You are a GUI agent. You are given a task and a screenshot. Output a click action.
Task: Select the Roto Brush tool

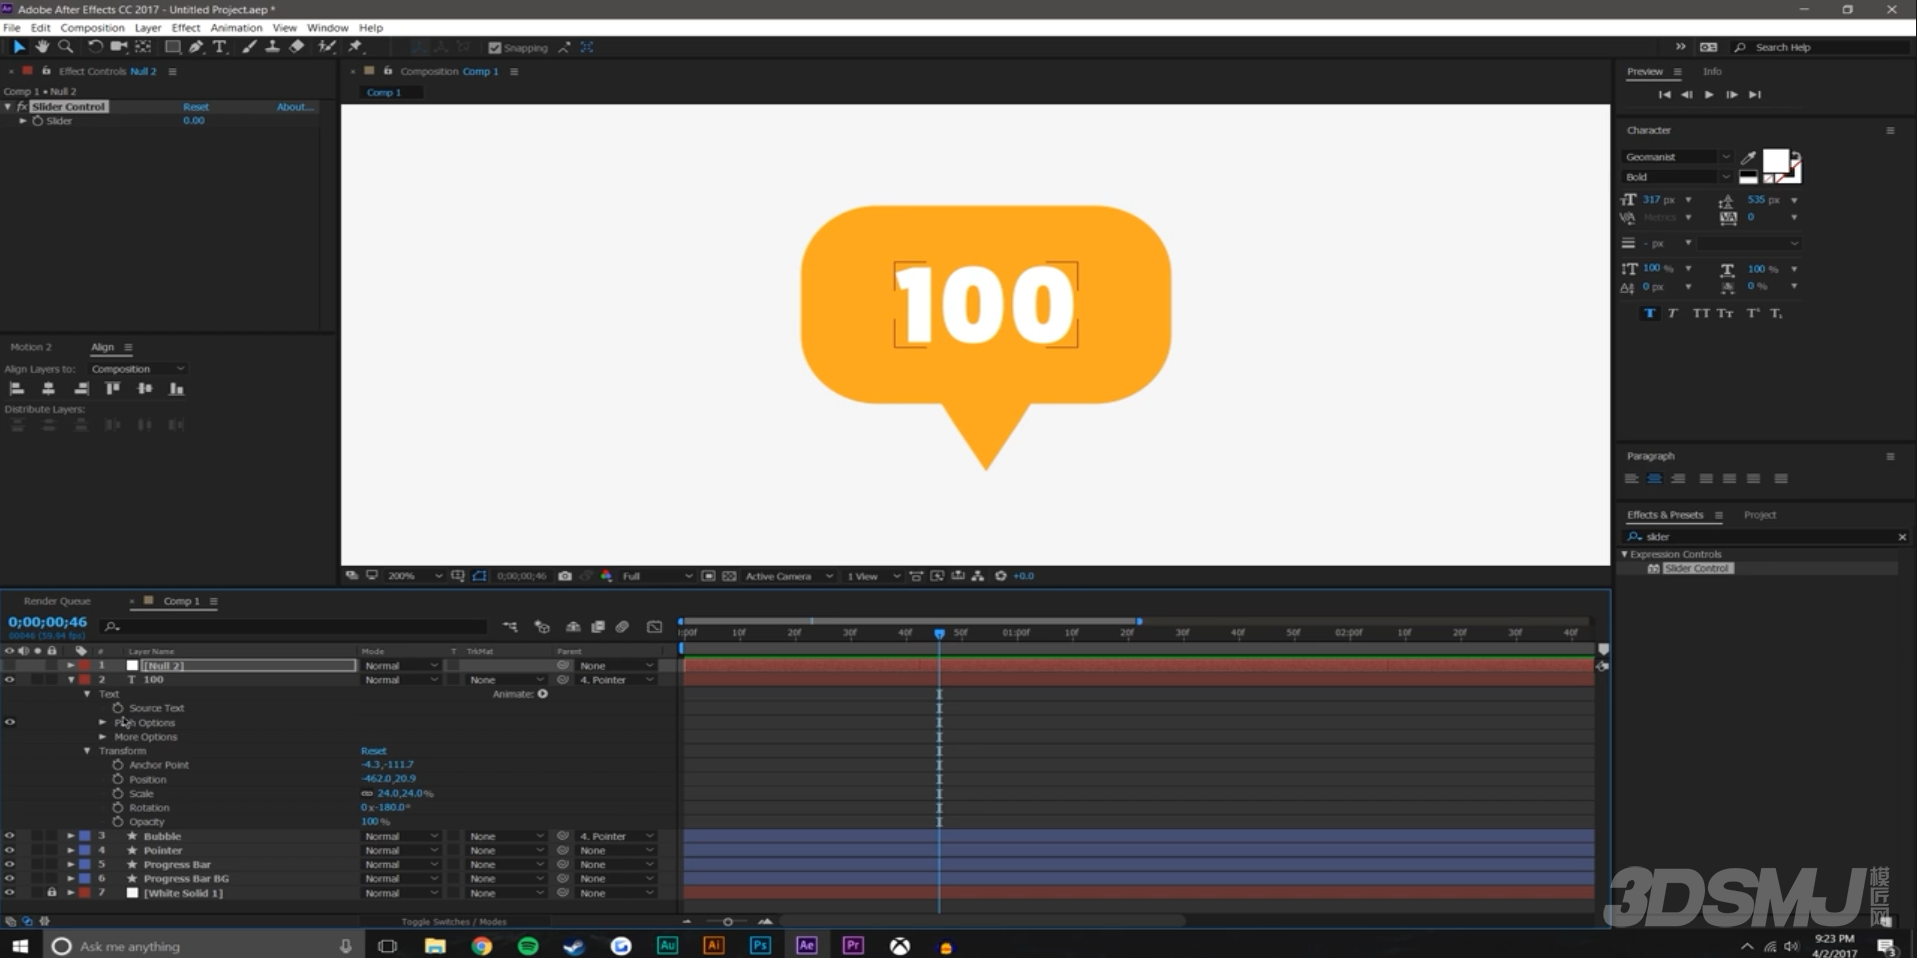(326, 47)
